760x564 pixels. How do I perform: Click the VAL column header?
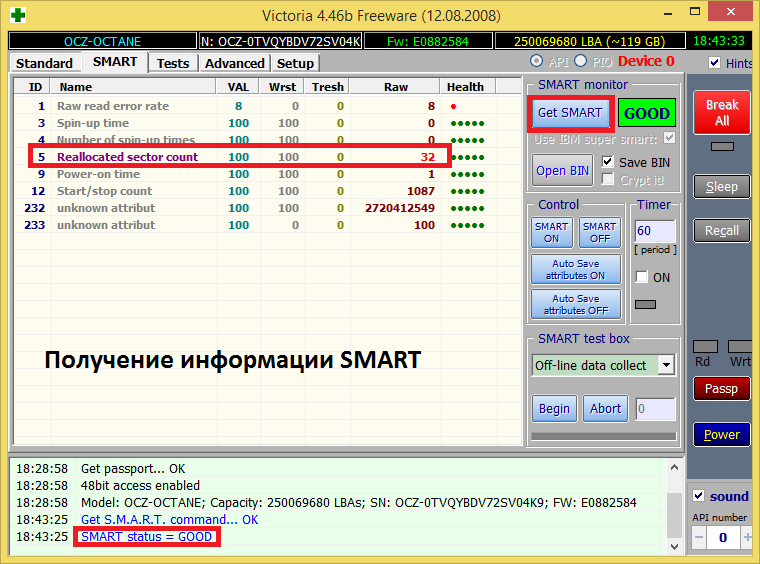pyautogui.click(x=238, y=87)
